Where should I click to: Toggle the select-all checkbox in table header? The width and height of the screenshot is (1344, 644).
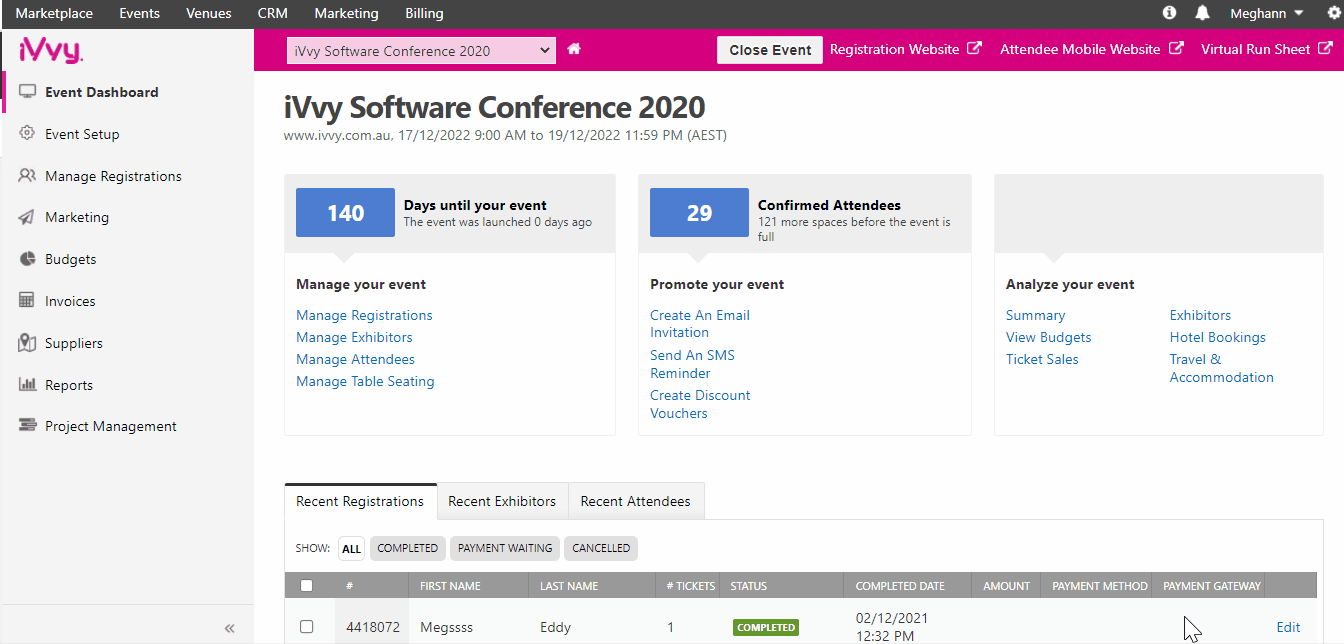pos(307,586)
